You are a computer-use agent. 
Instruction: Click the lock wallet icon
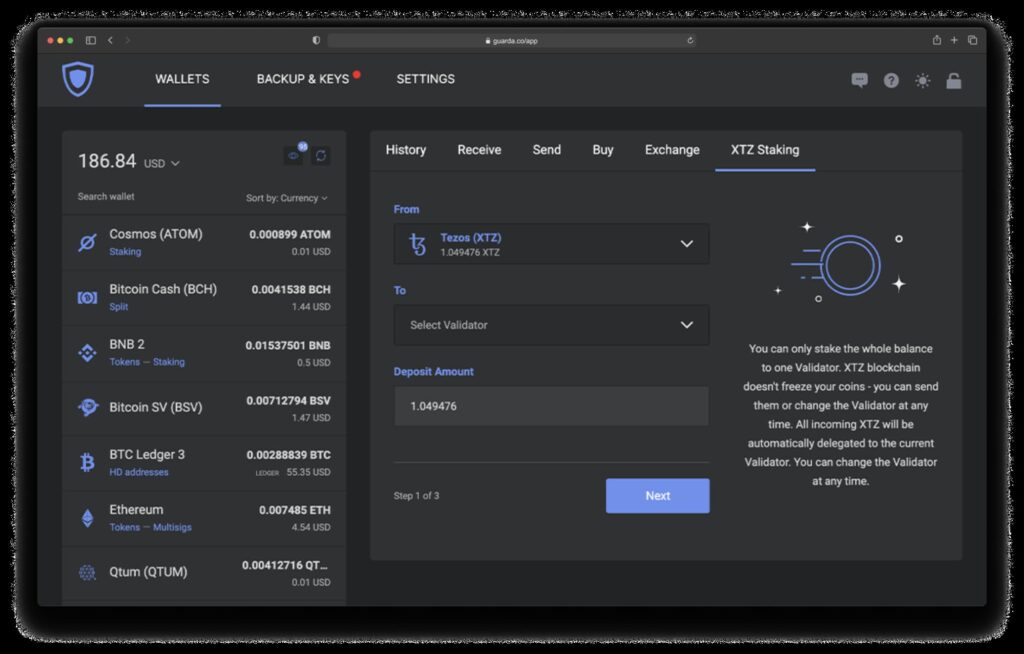click(x=953, y=80)
